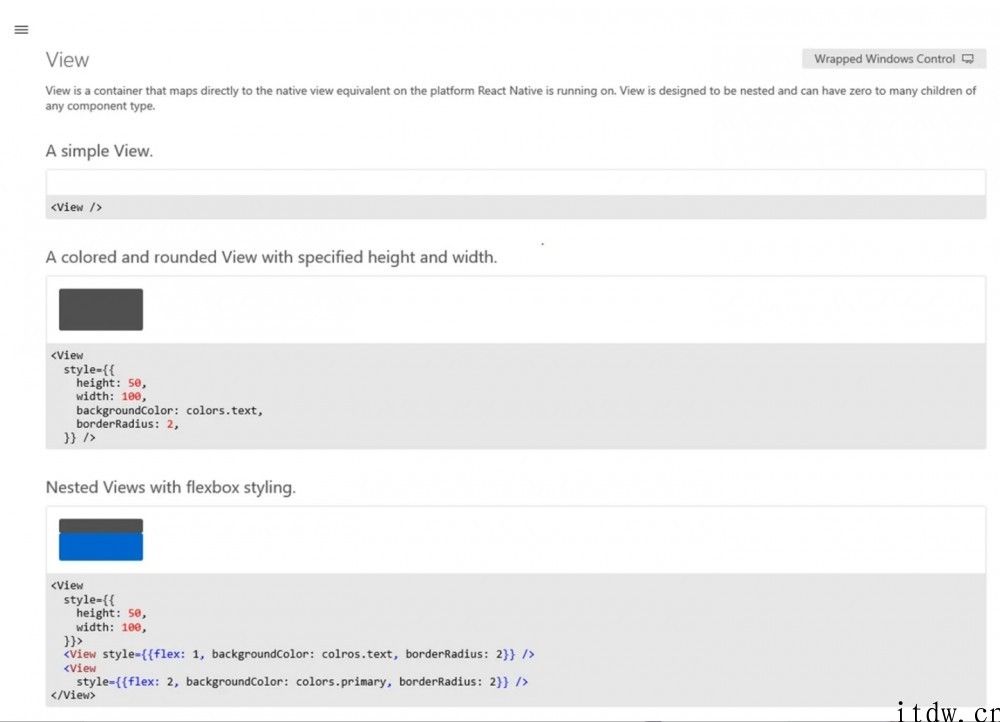The image size is (1000, 722).
Task: Click the View page title
Action: (67, 60)
